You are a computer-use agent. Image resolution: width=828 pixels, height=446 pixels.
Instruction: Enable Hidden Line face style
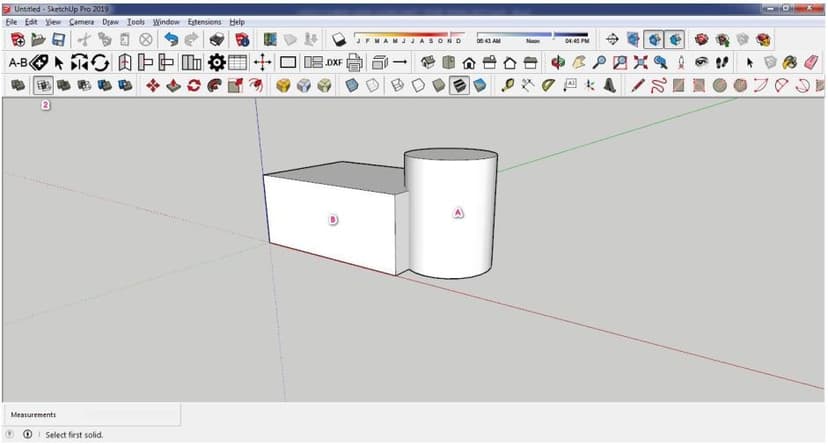(x=418, y=85)
